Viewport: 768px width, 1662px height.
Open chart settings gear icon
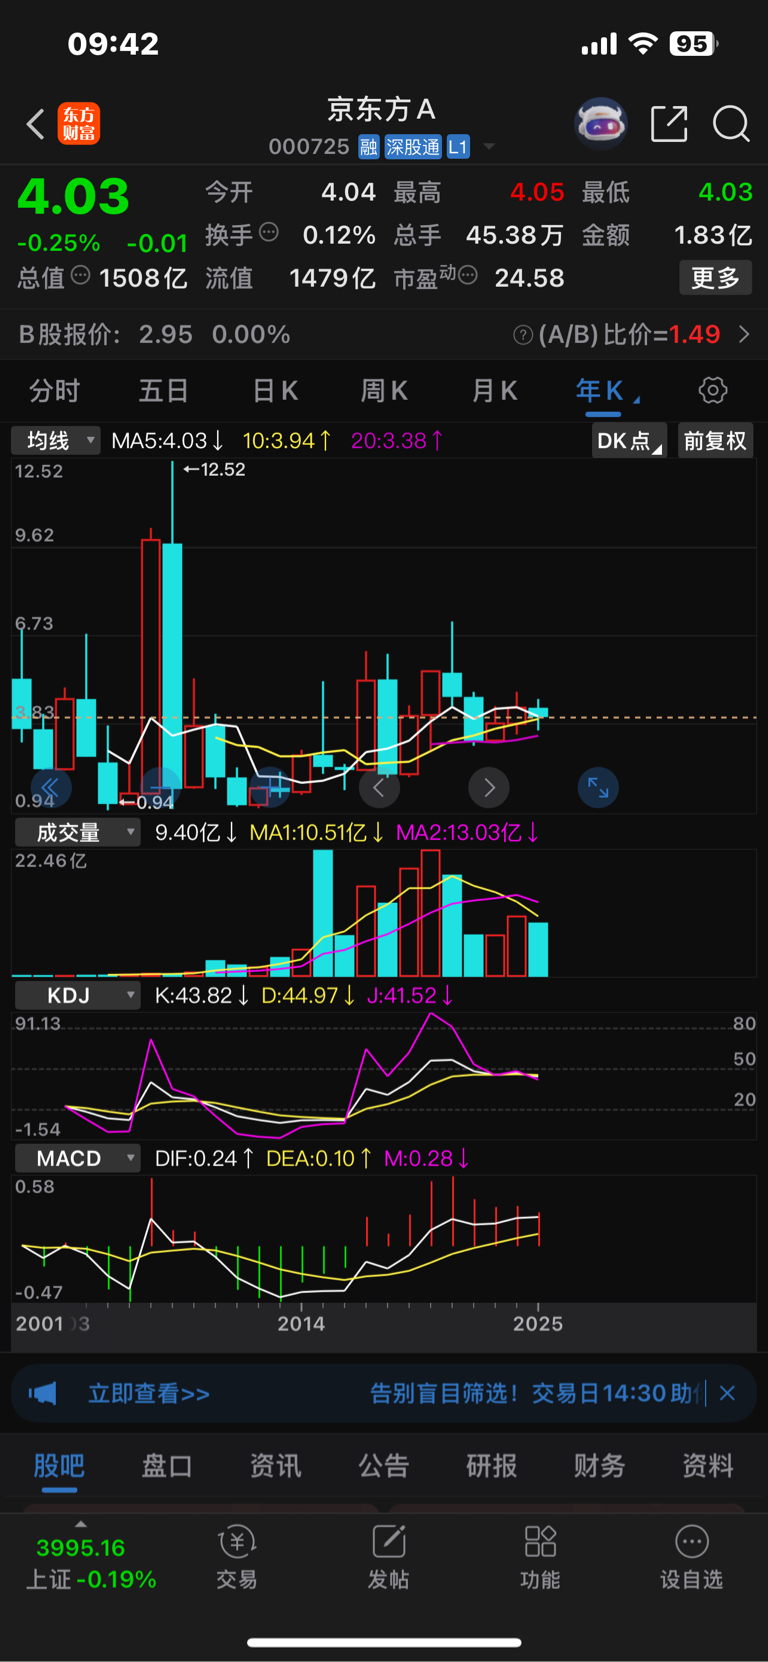pyautogui.click(x=713, y=390)
